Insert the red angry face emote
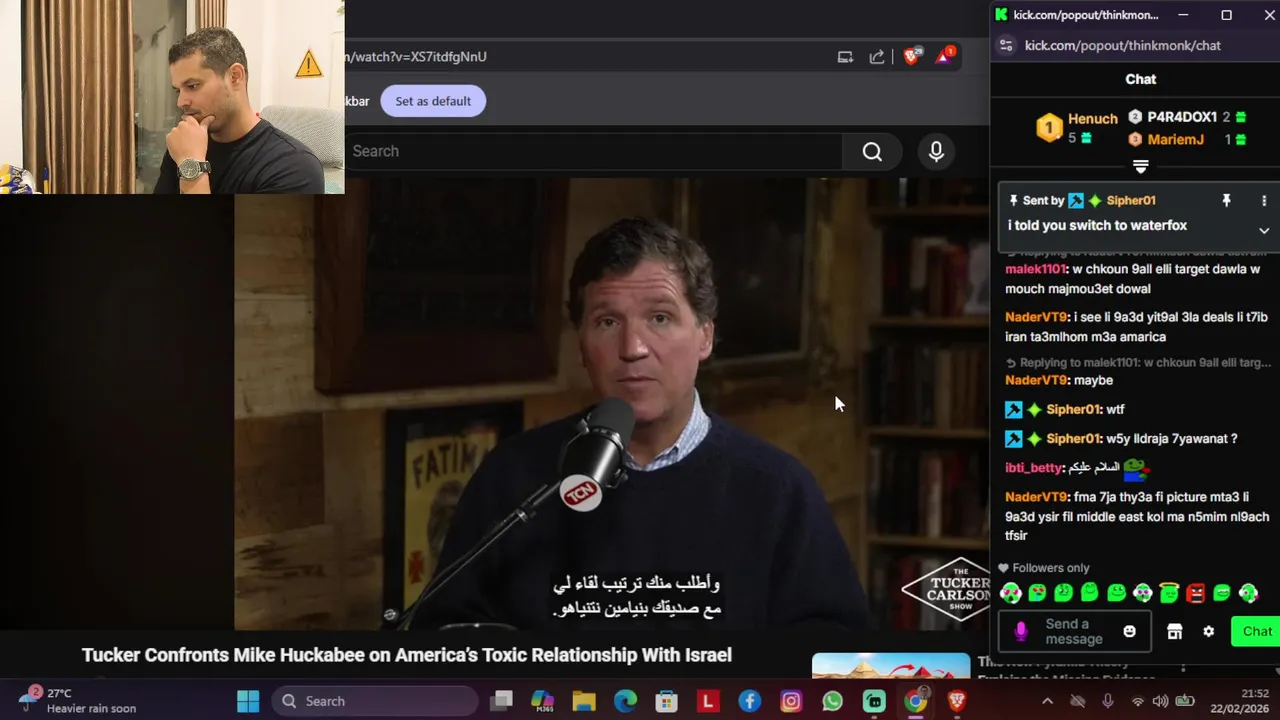1280x720 pixels. pos(1195,593)
